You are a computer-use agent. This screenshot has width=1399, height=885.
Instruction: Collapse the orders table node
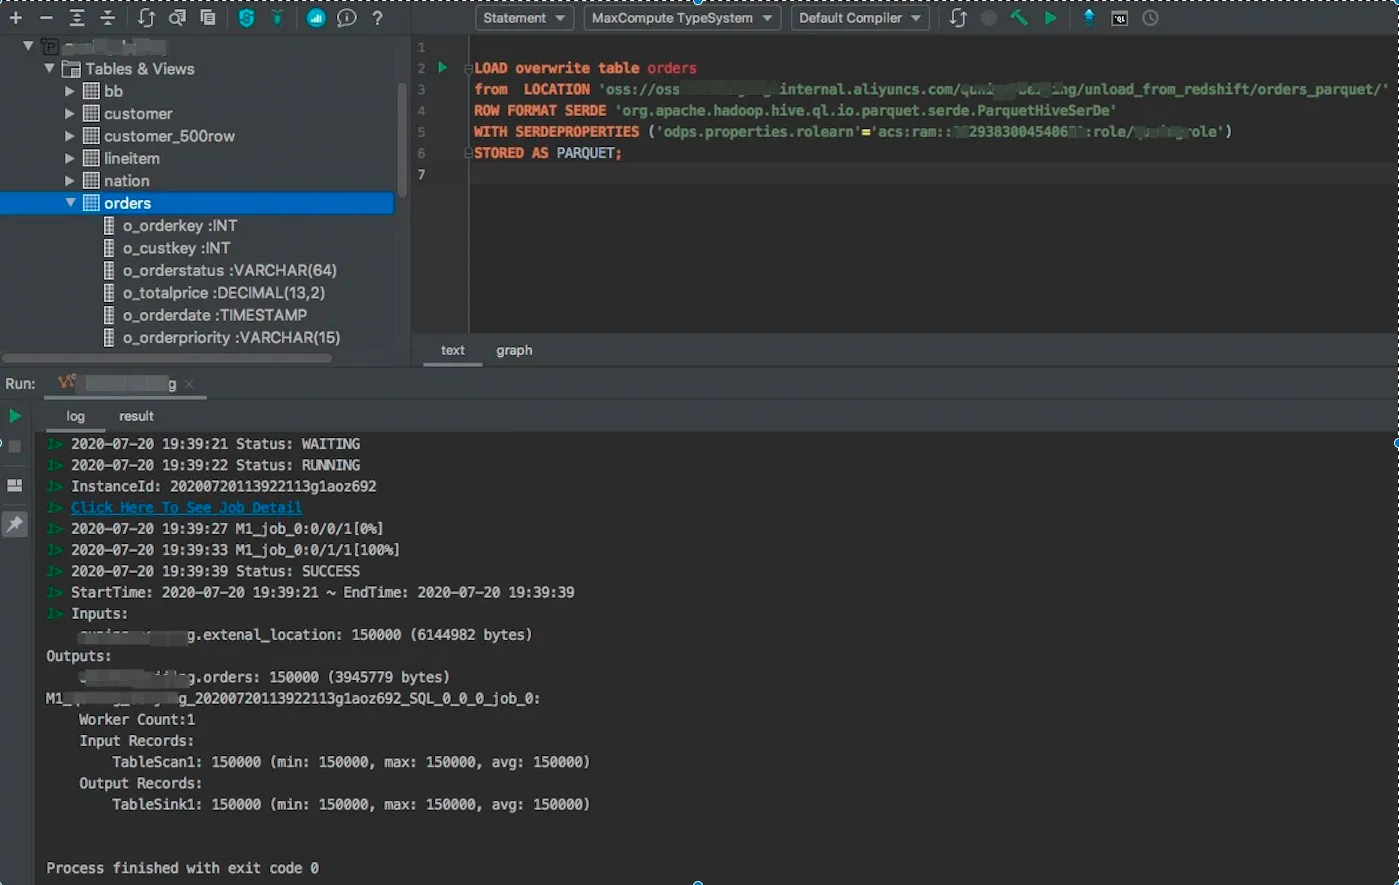(x=70, y=203)
